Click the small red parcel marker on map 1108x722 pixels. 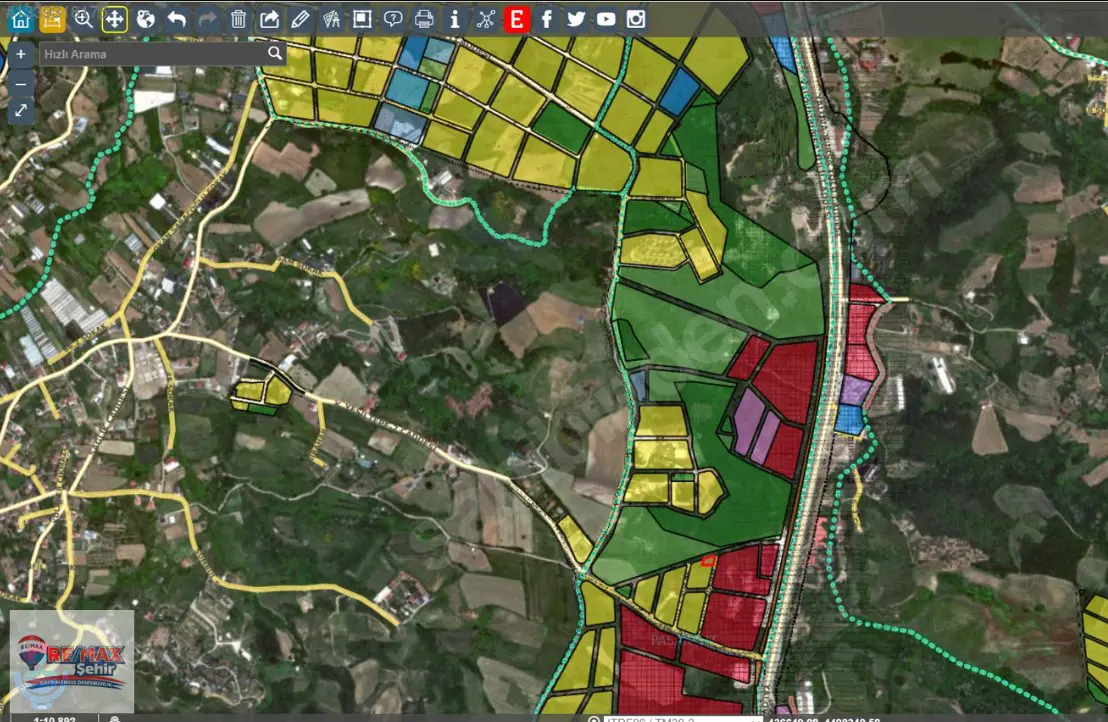point(708,562)
